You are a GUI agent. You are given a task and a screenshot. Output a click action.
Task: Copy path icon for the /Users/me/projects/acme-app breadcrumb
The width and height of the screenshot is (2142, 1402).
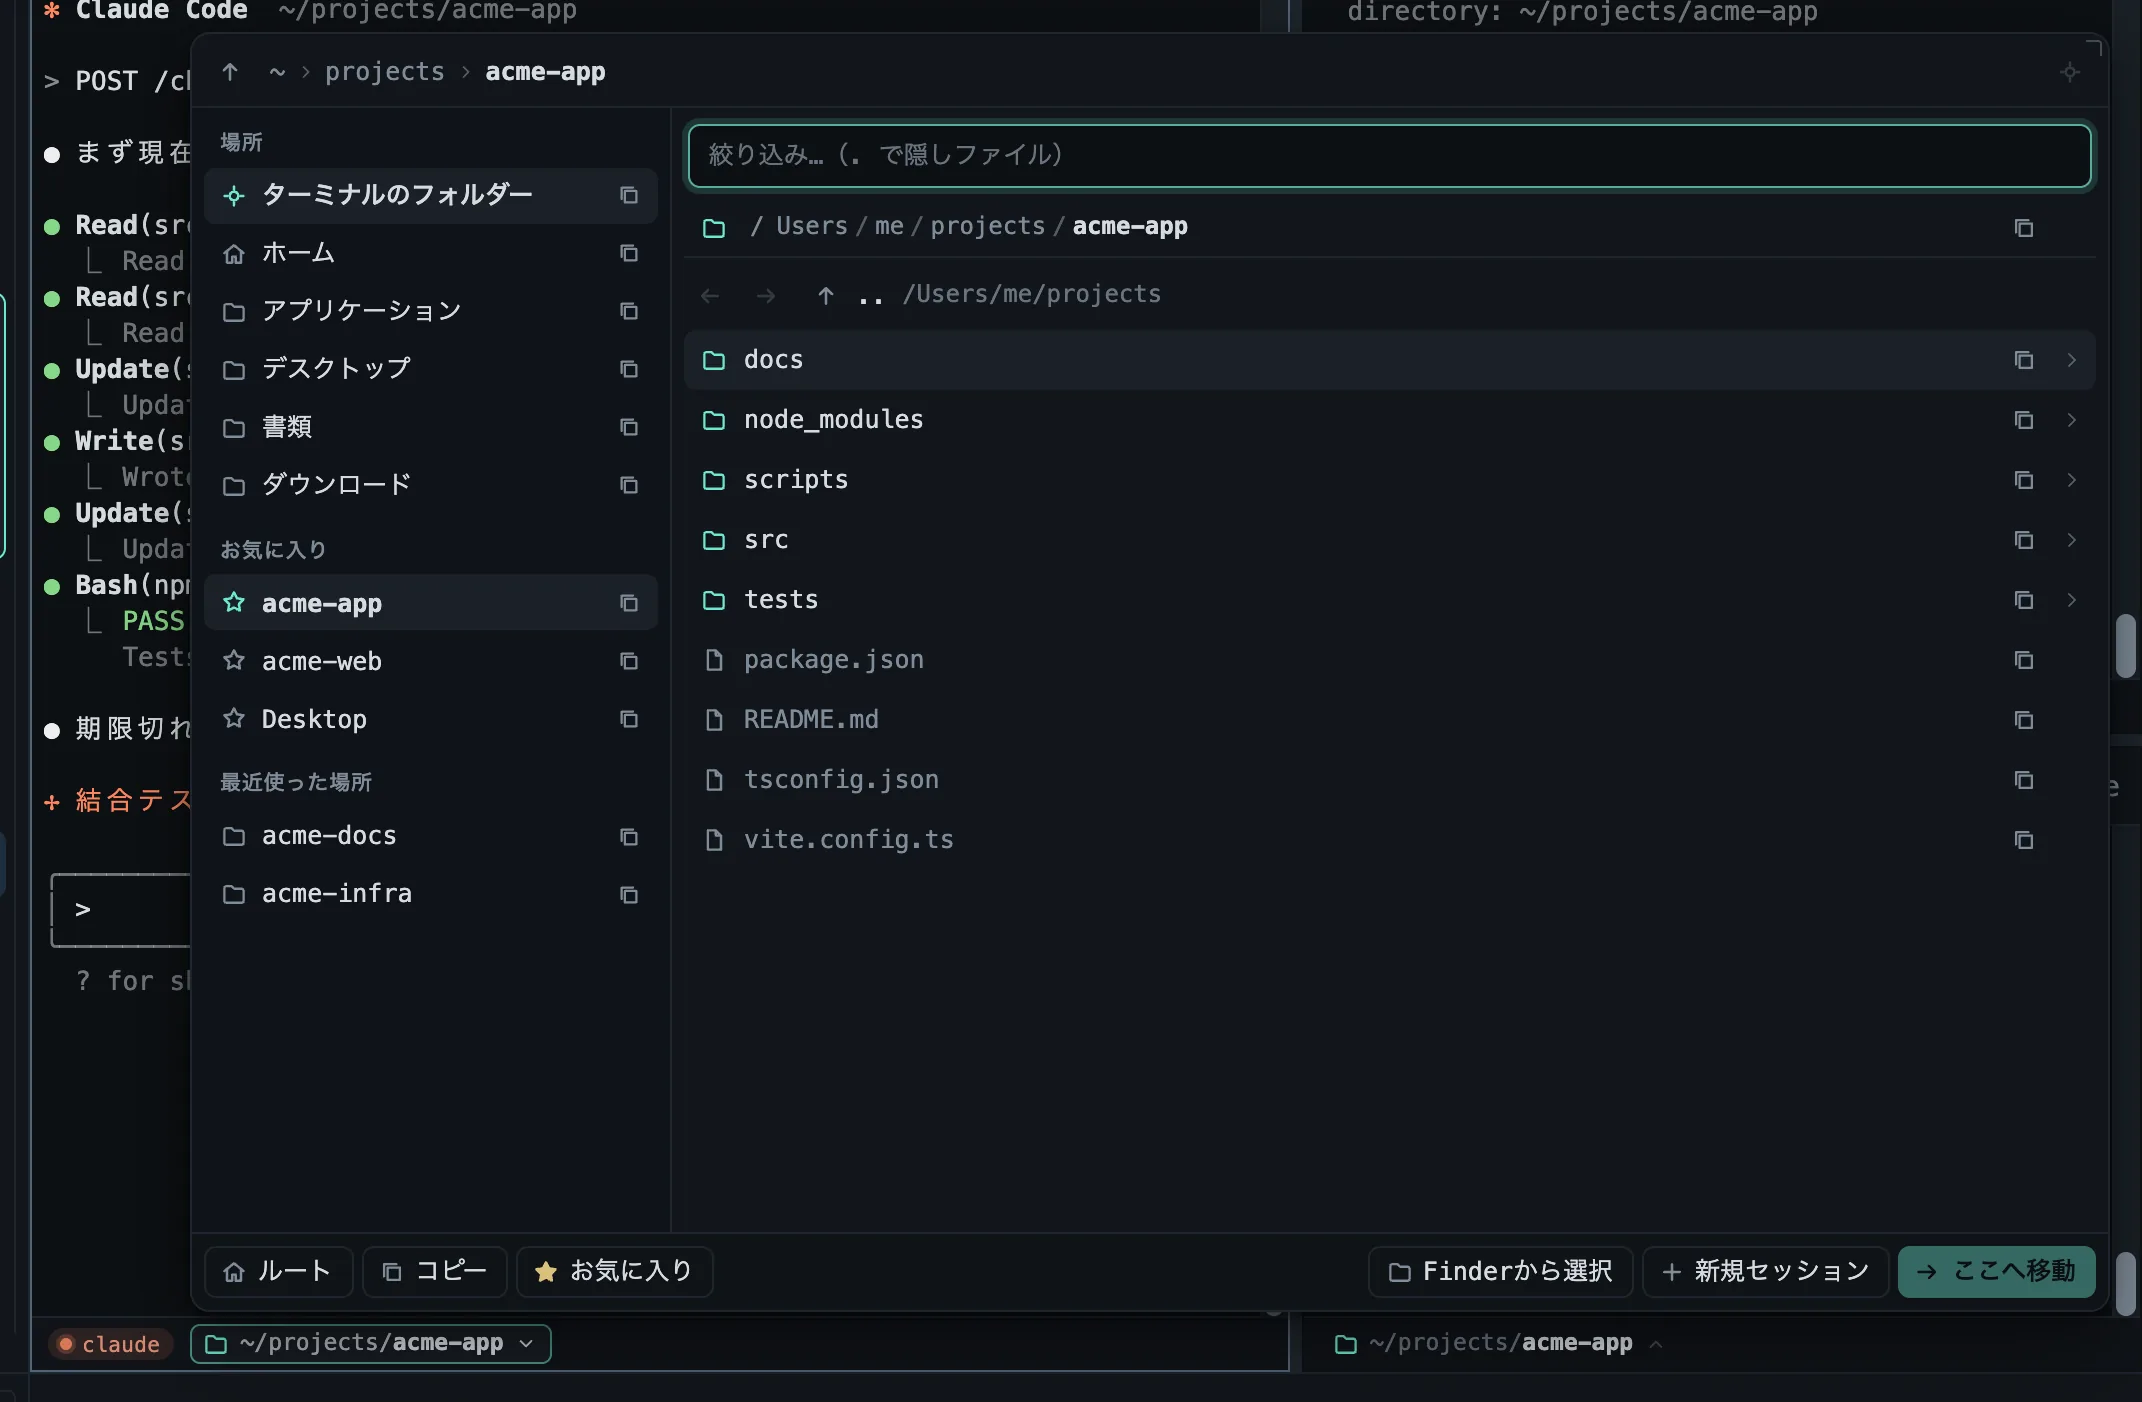tap(2023, 228)
